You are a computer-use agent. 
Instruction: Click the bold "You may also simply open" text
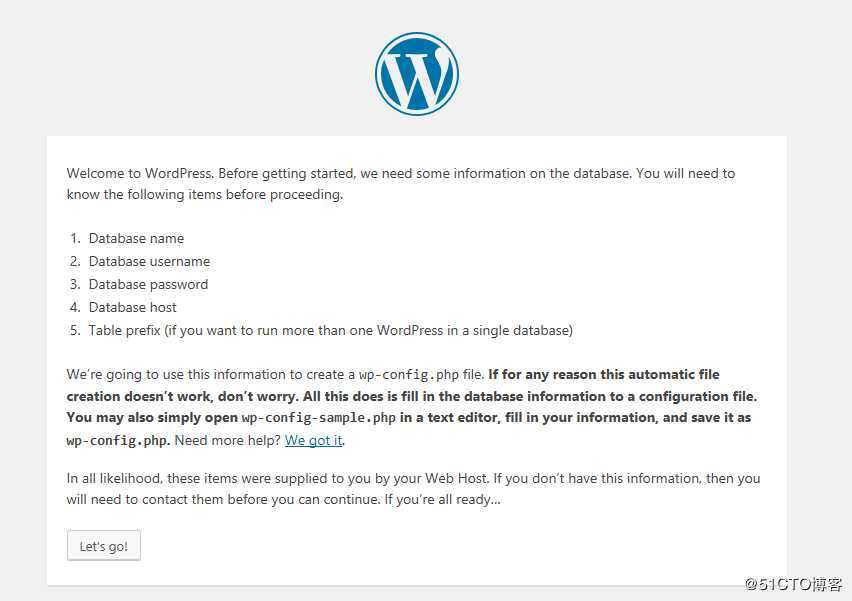(x=152, y=418)
